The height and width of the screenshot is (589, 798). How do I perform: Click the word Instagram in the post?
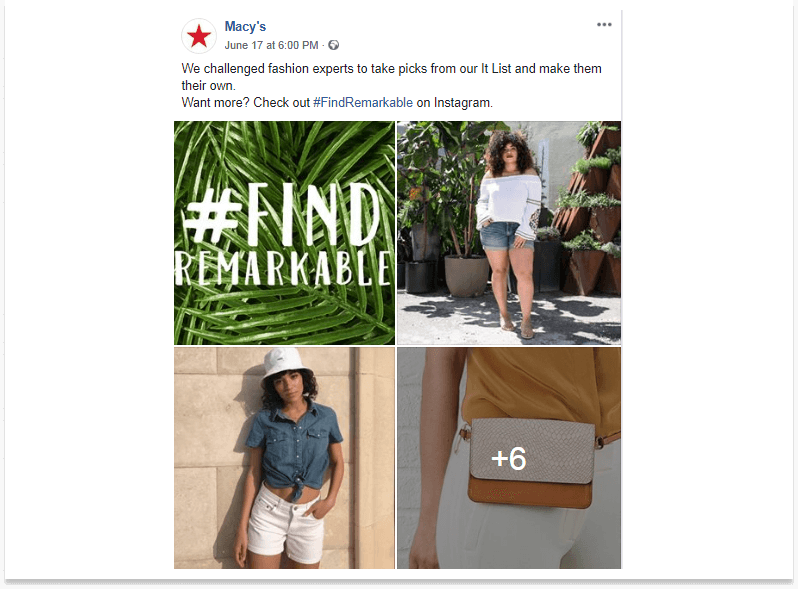tap(462, 102)
